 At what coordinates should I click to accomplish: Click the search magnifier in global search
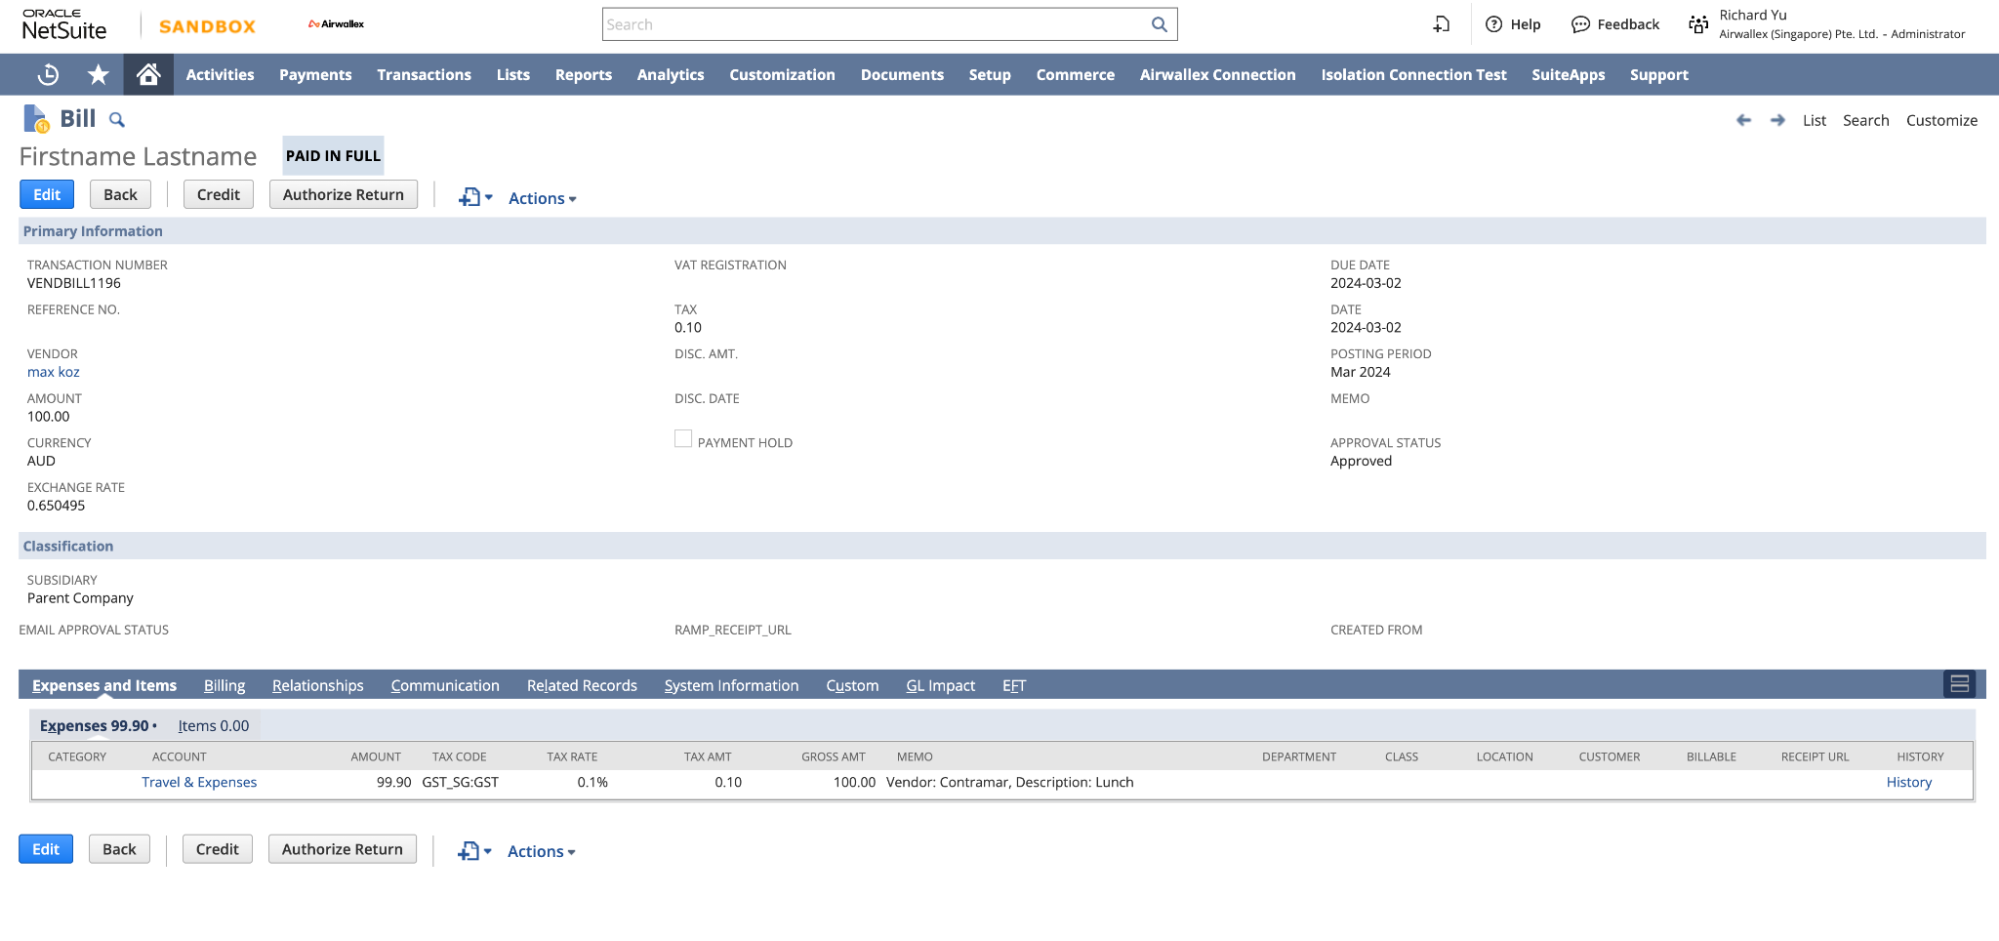pyautogui.click(x=1159, y=25)
